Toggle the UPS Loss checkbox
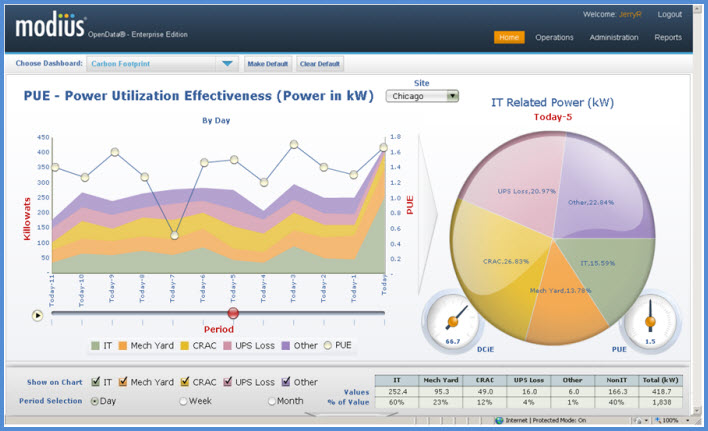Viewport: 708px width, 431px height. [x=228, y=382]
